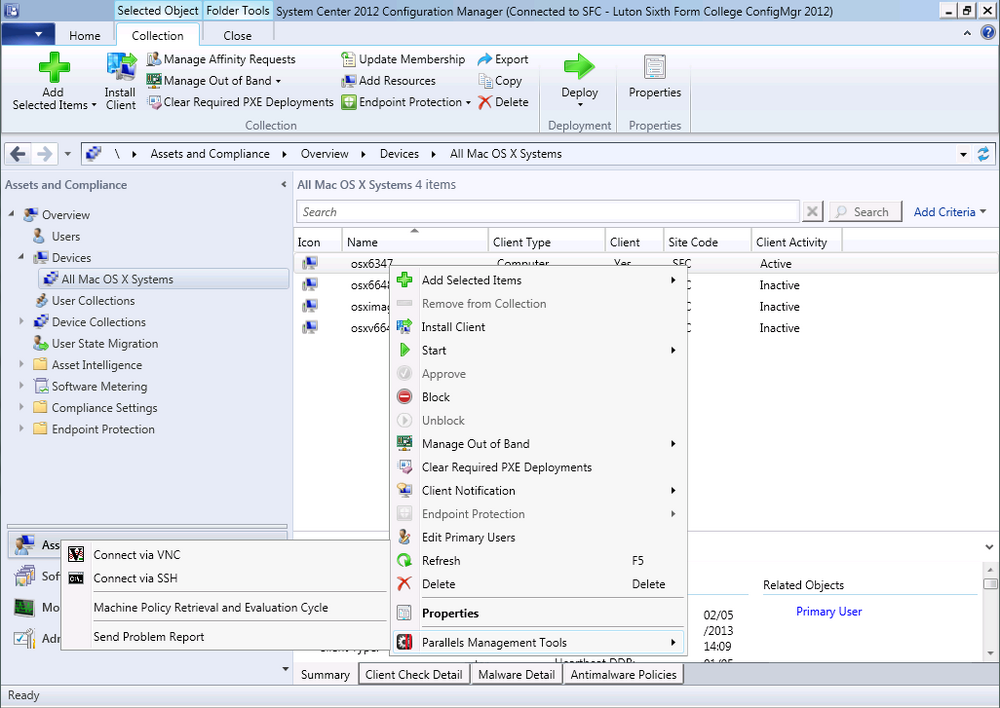The height and width of the screenshot is (708, 1000).
Task: Click Update Membership in the ribbon
Action: pos(403,59)
